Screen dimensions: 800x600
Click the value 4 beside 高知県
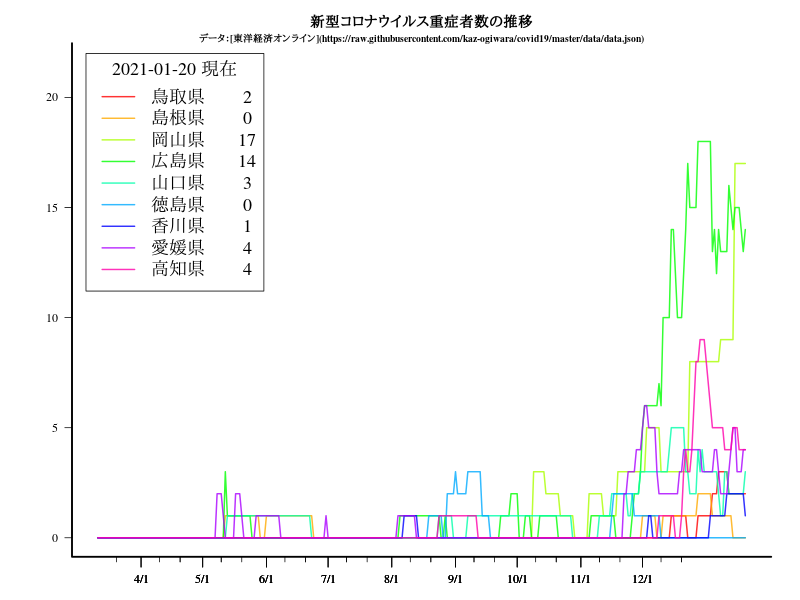coord(247,269)
